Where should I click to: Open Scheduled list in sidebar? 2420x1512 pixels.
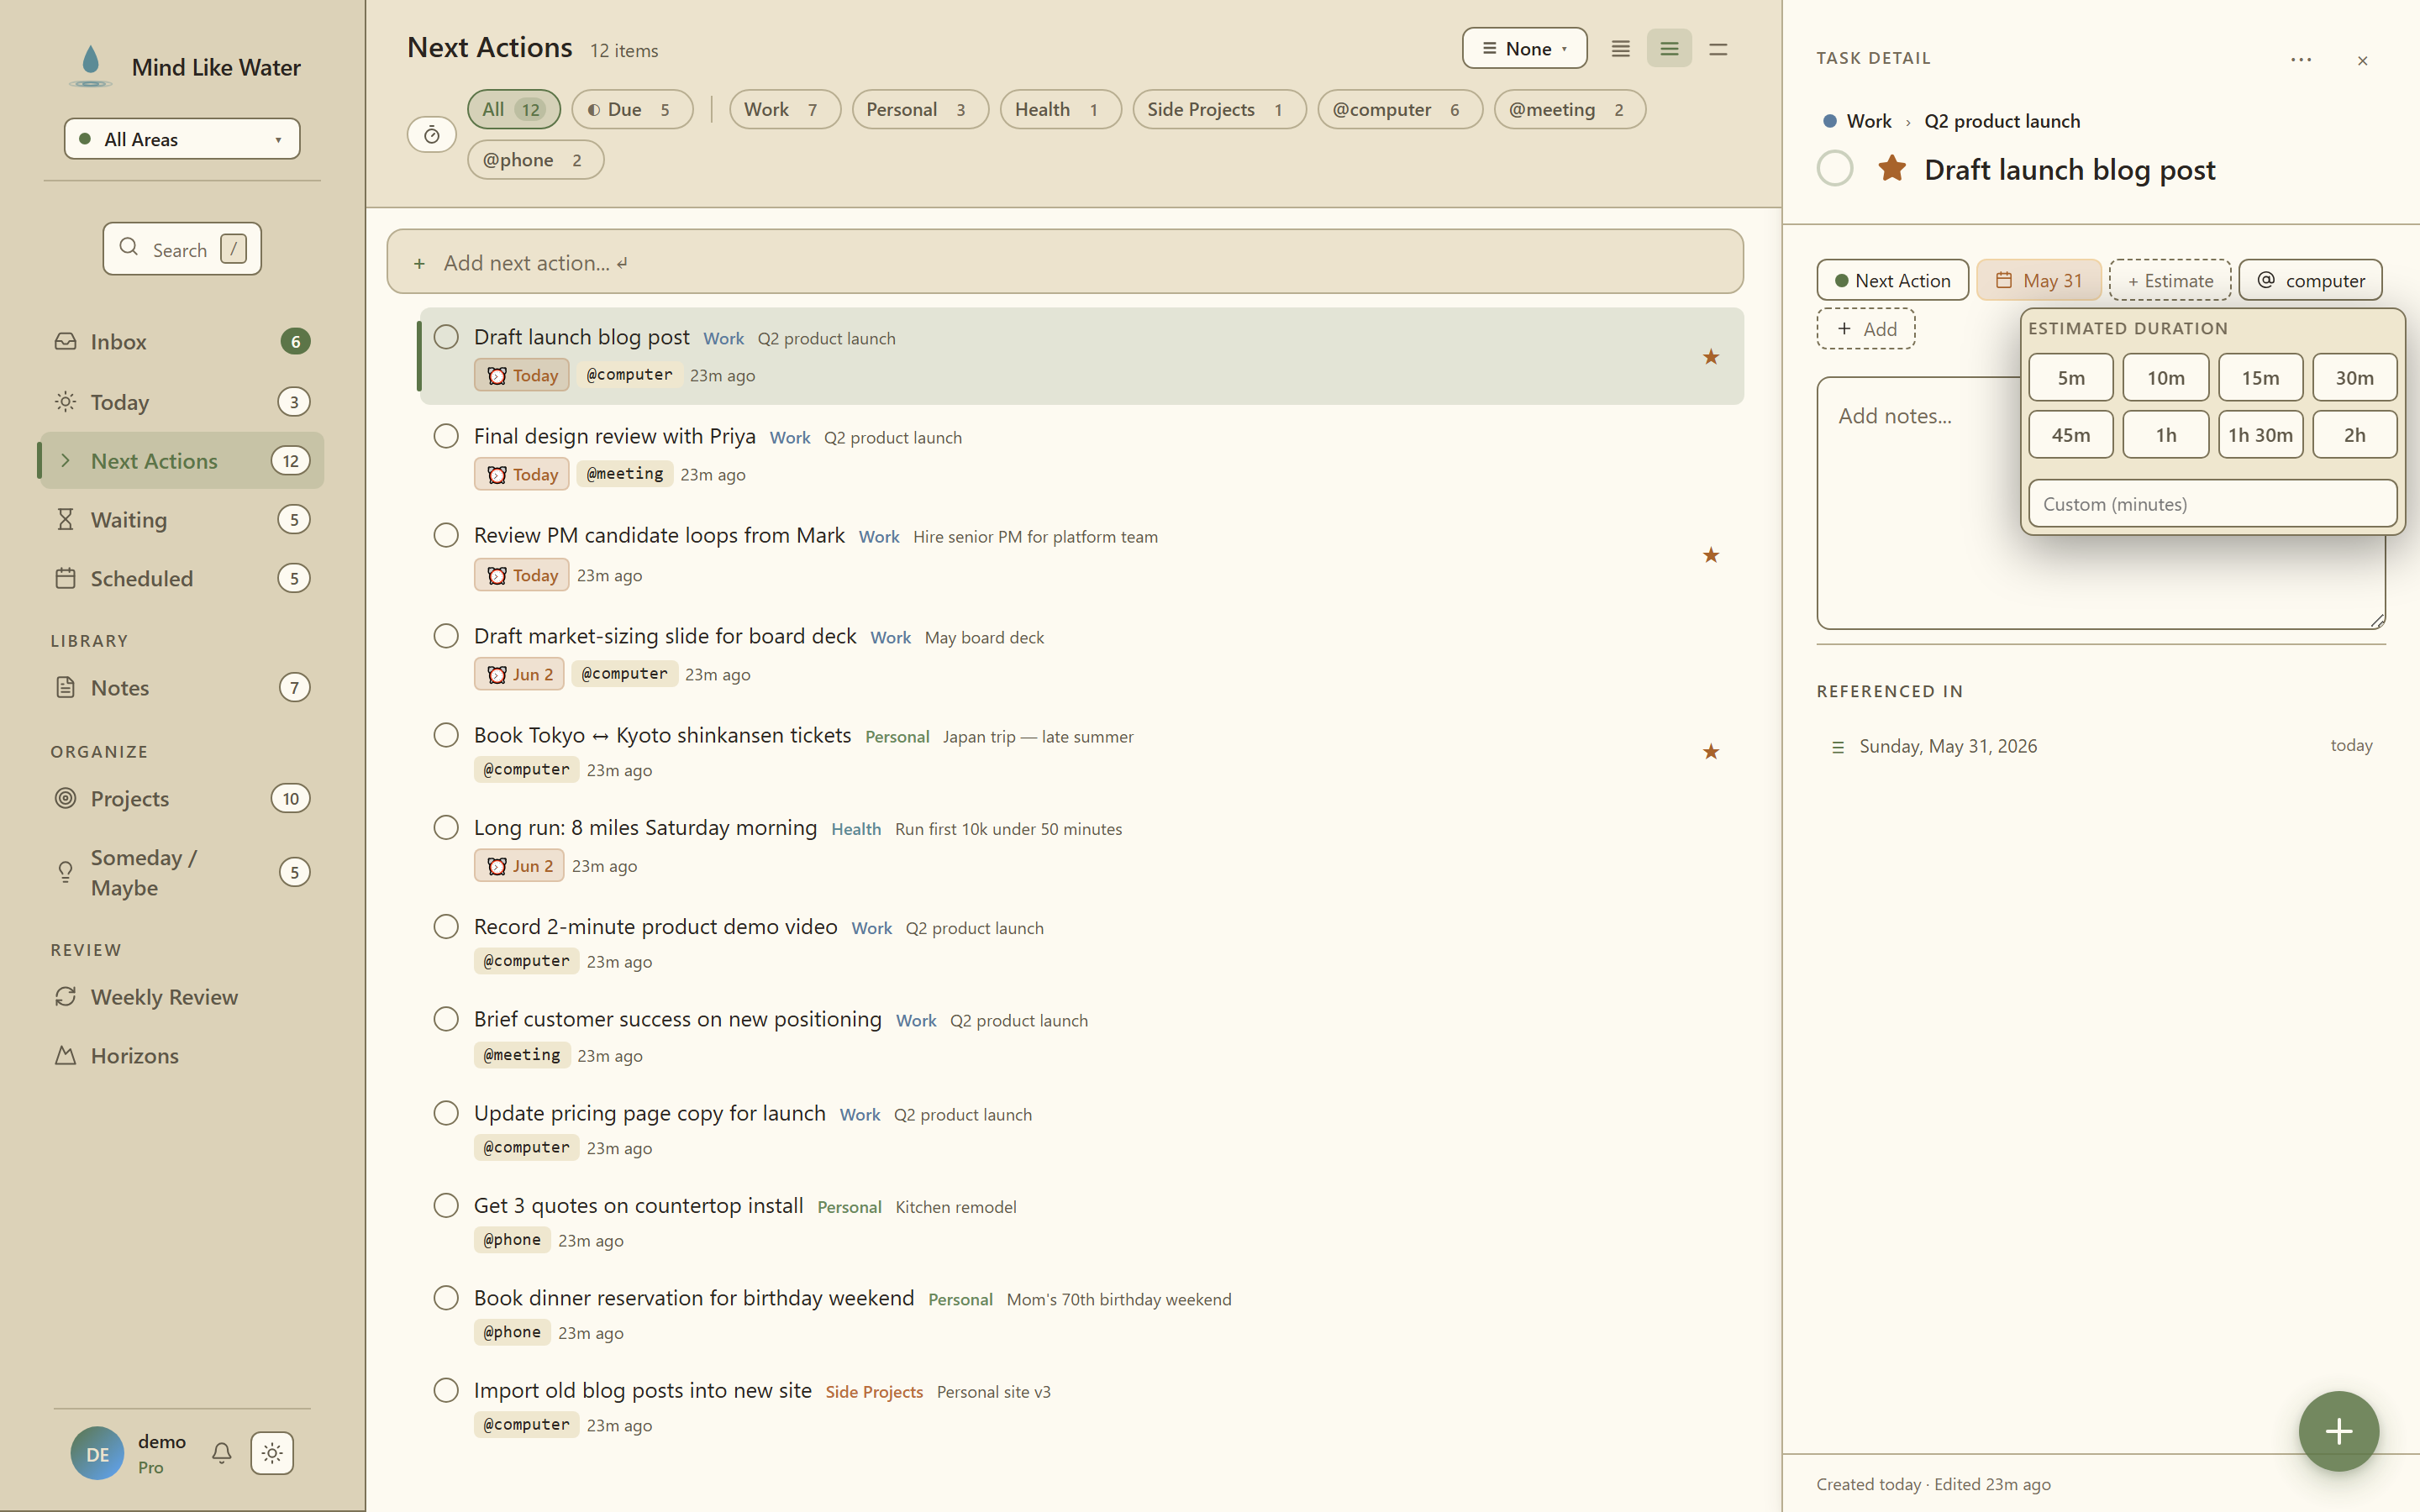coord(182,578)
